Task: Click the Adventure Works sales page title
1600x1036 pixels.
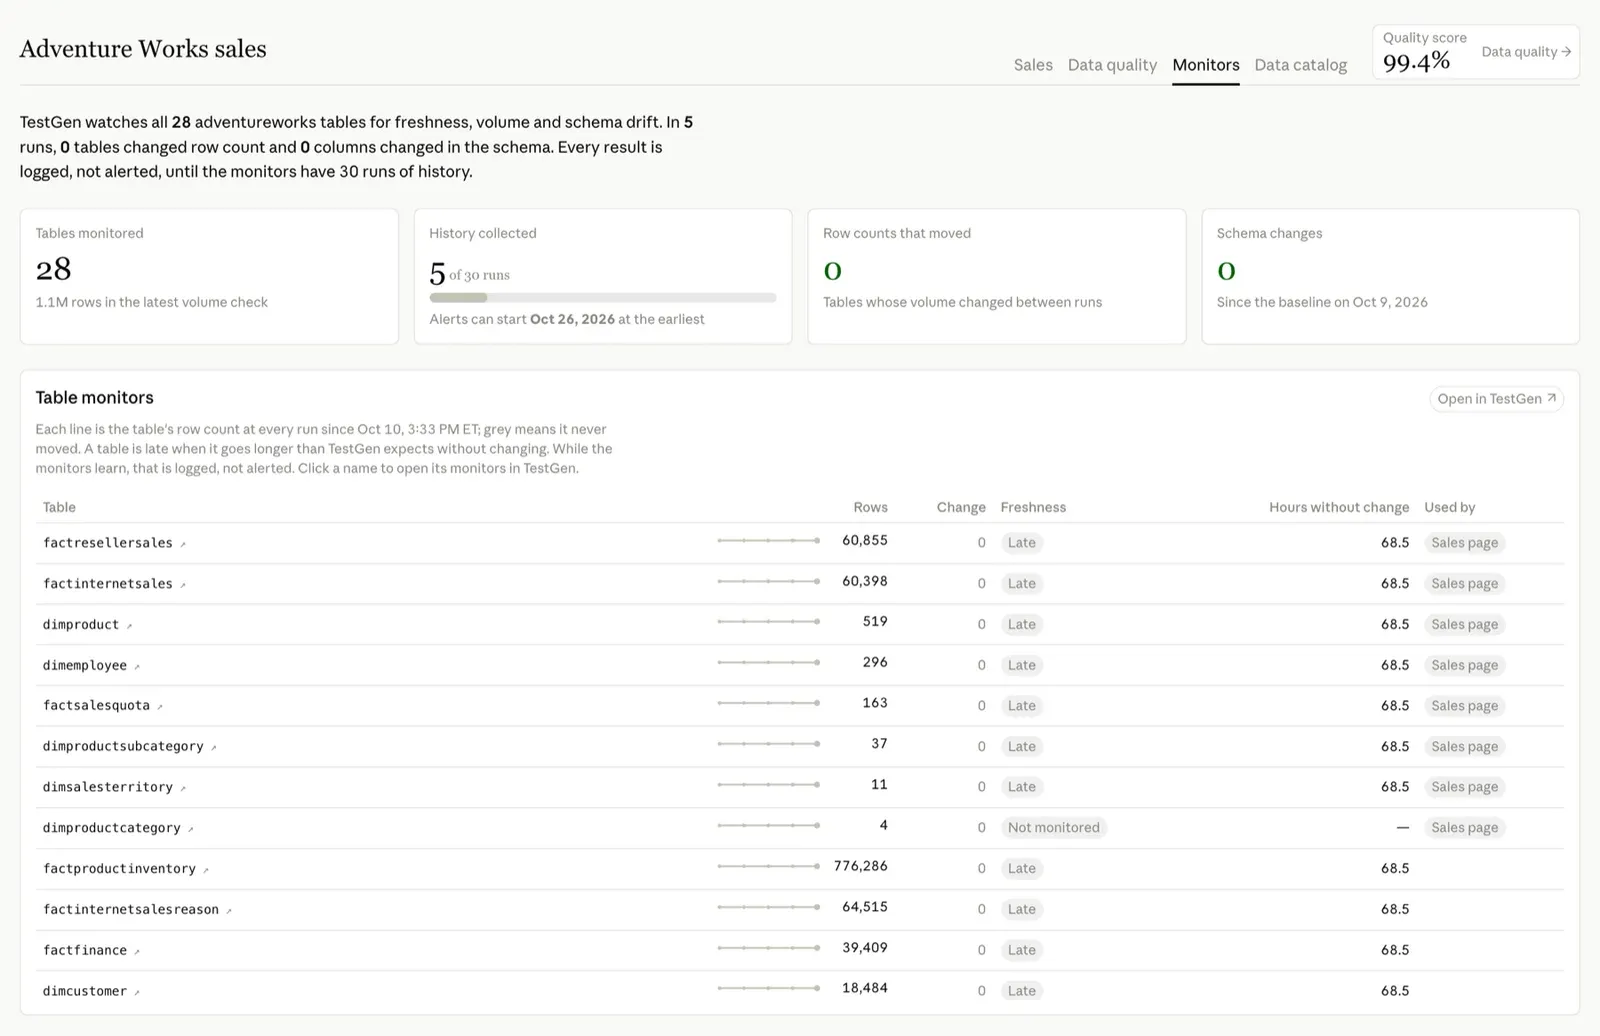Action: coord(143,49)
